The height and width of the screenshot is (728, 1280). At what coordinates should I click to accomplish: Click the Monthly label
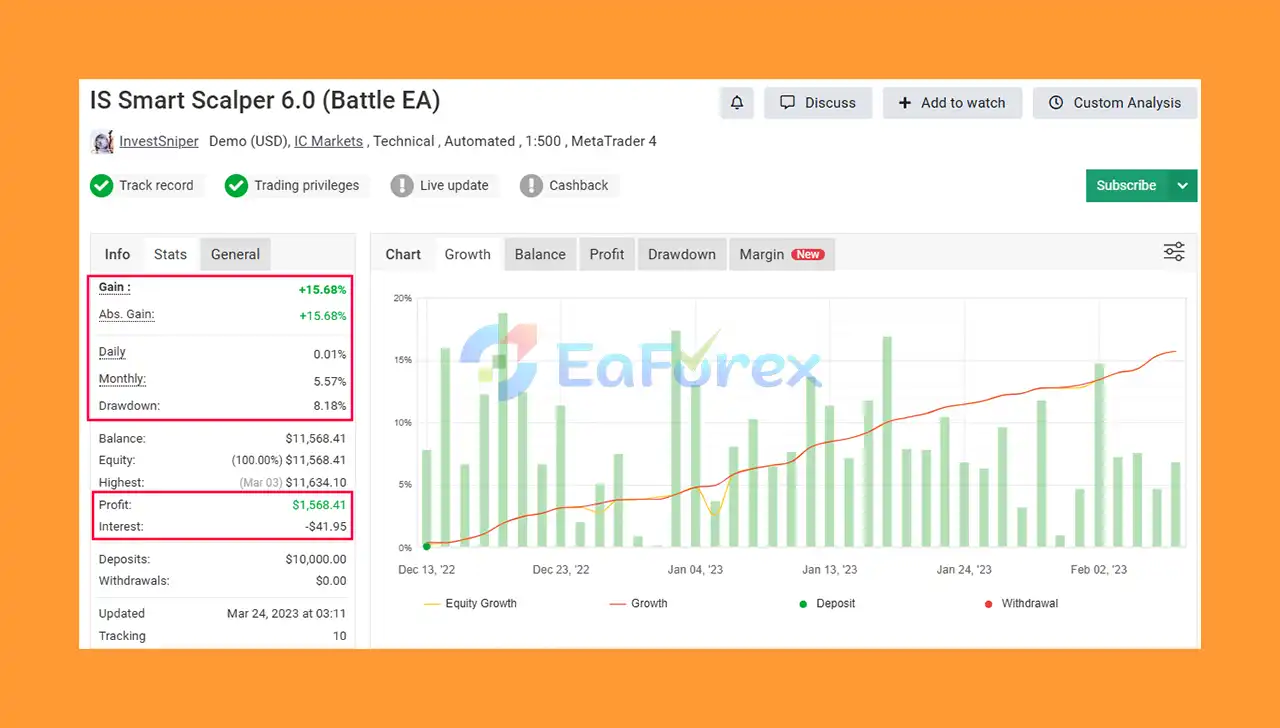122,379
